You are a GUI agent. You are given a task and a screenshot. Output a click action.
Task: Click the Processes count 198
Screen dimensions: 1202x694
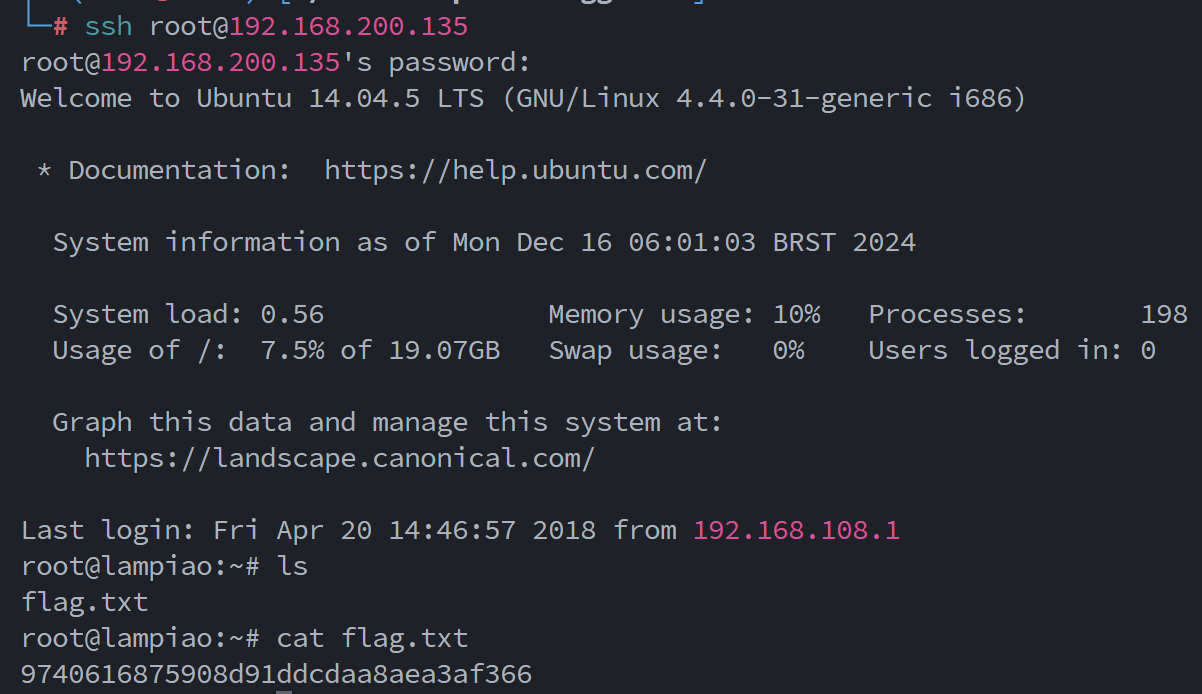pos(1164,314)
